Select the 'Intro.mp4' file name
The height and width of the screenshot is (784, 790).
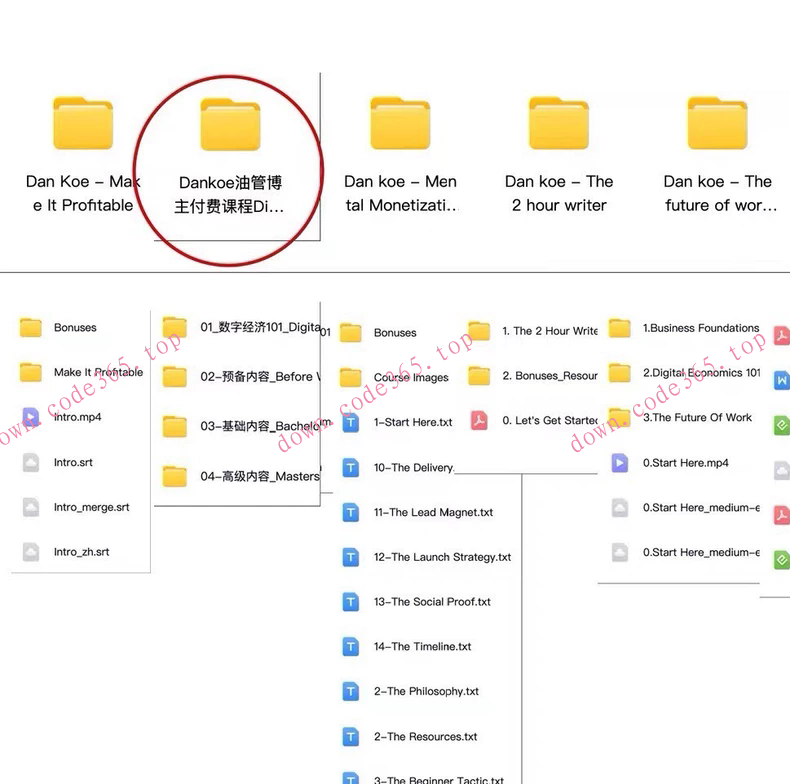click(78, 417)
